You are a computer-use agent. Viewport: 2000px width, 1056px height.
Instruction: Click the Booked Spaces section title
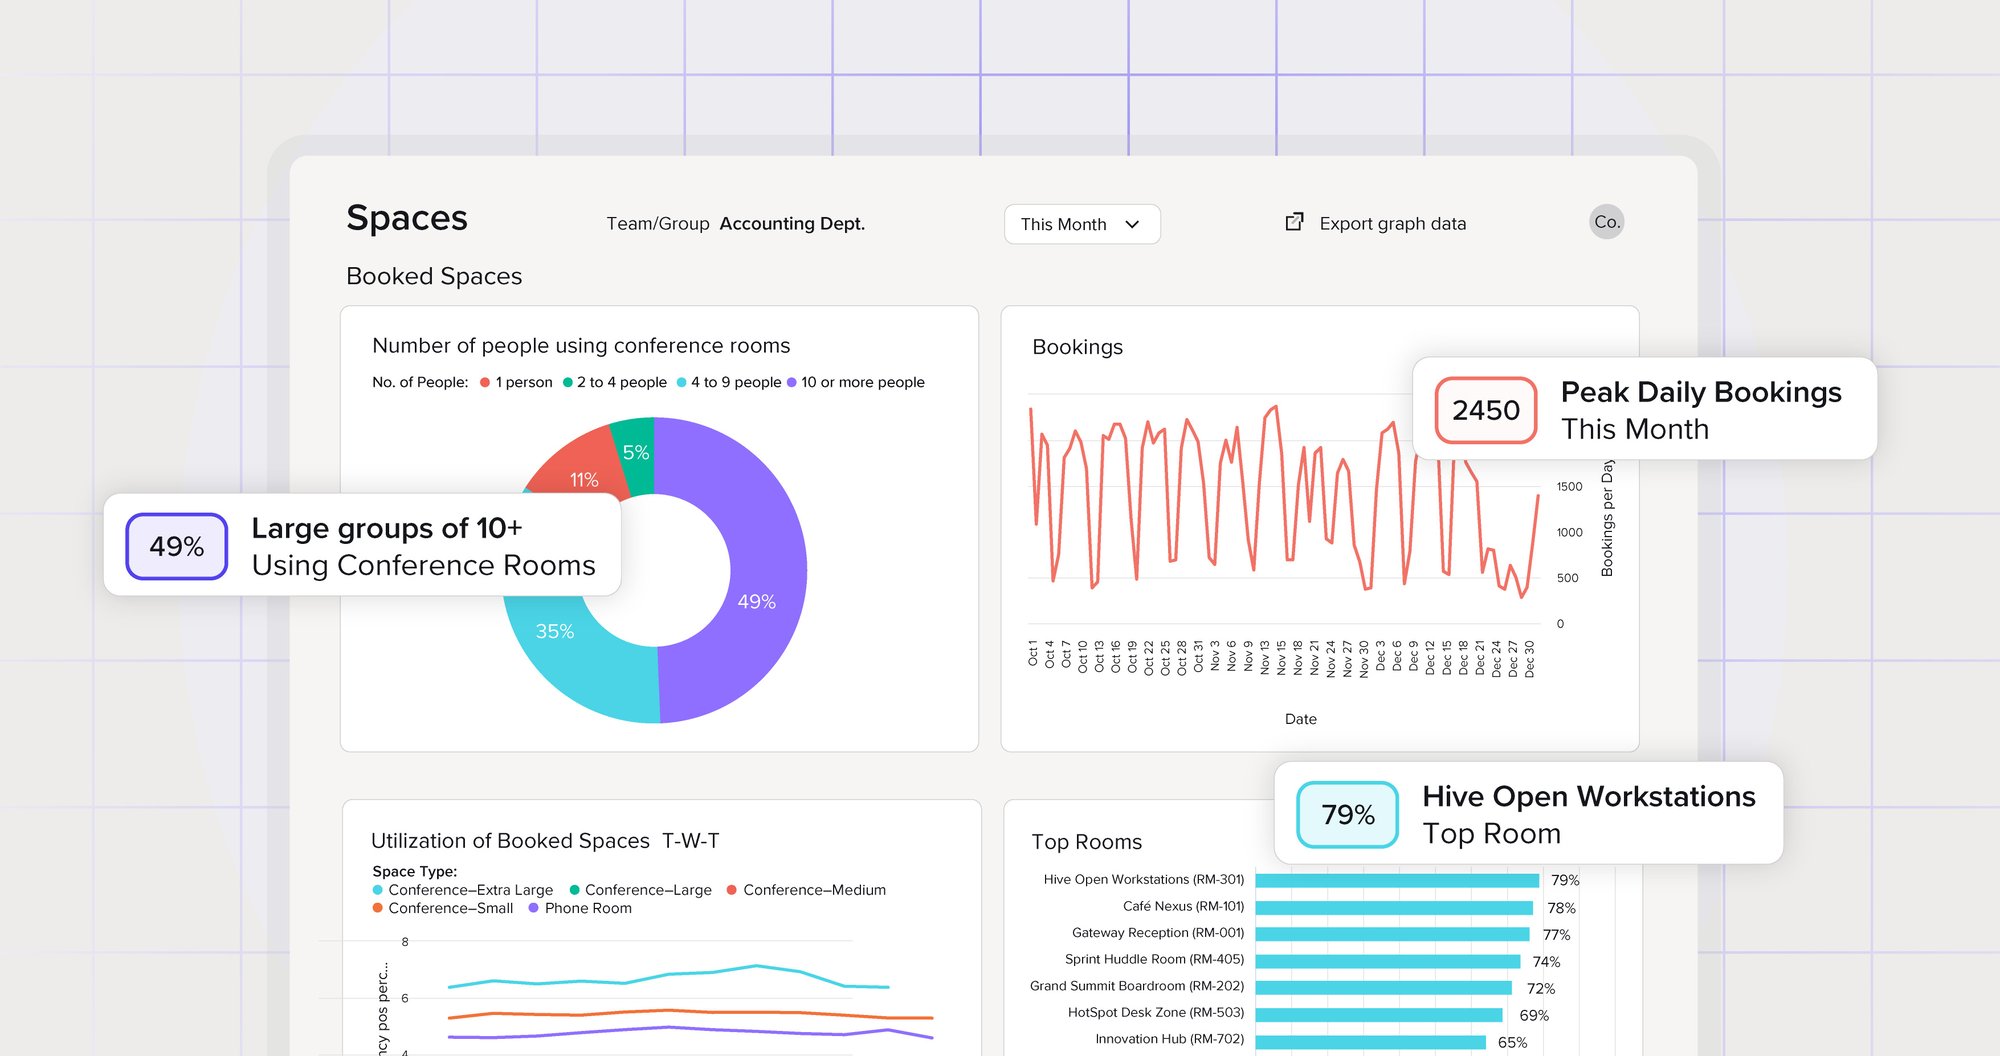pyautogui.click(x=434, y=276)
